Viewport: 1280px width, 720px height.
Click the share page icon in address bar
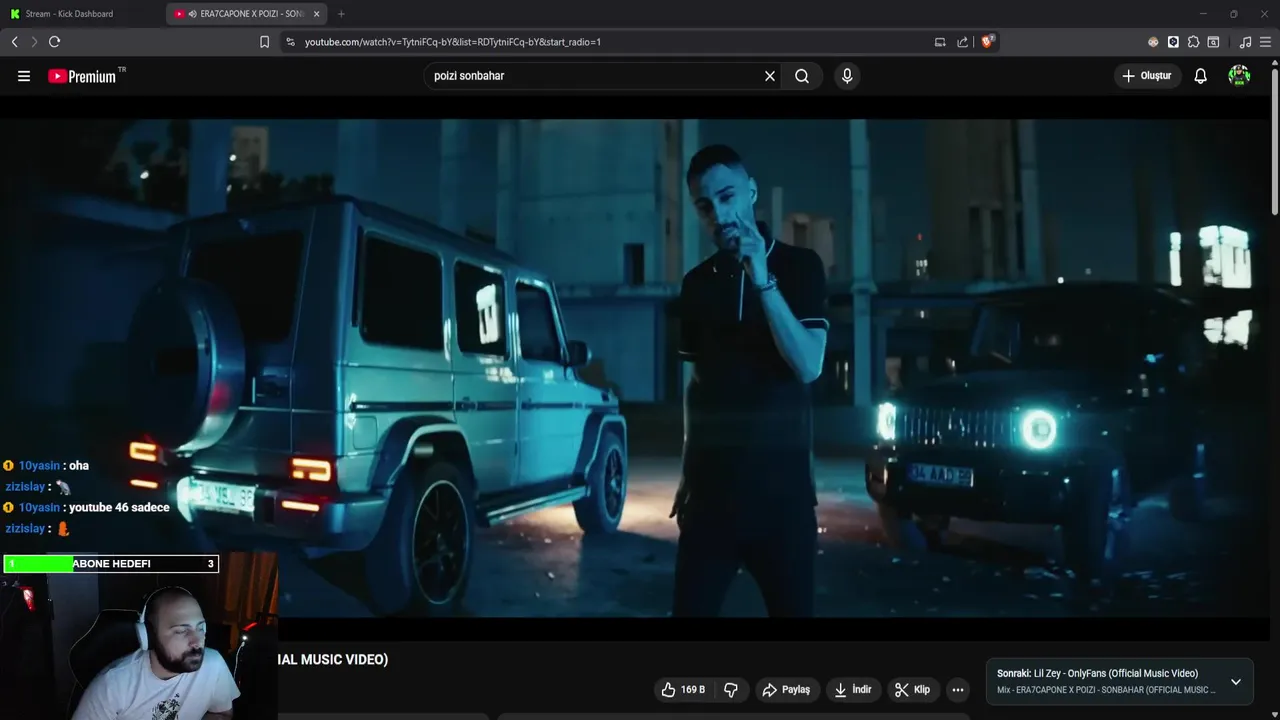click(962, 42)
